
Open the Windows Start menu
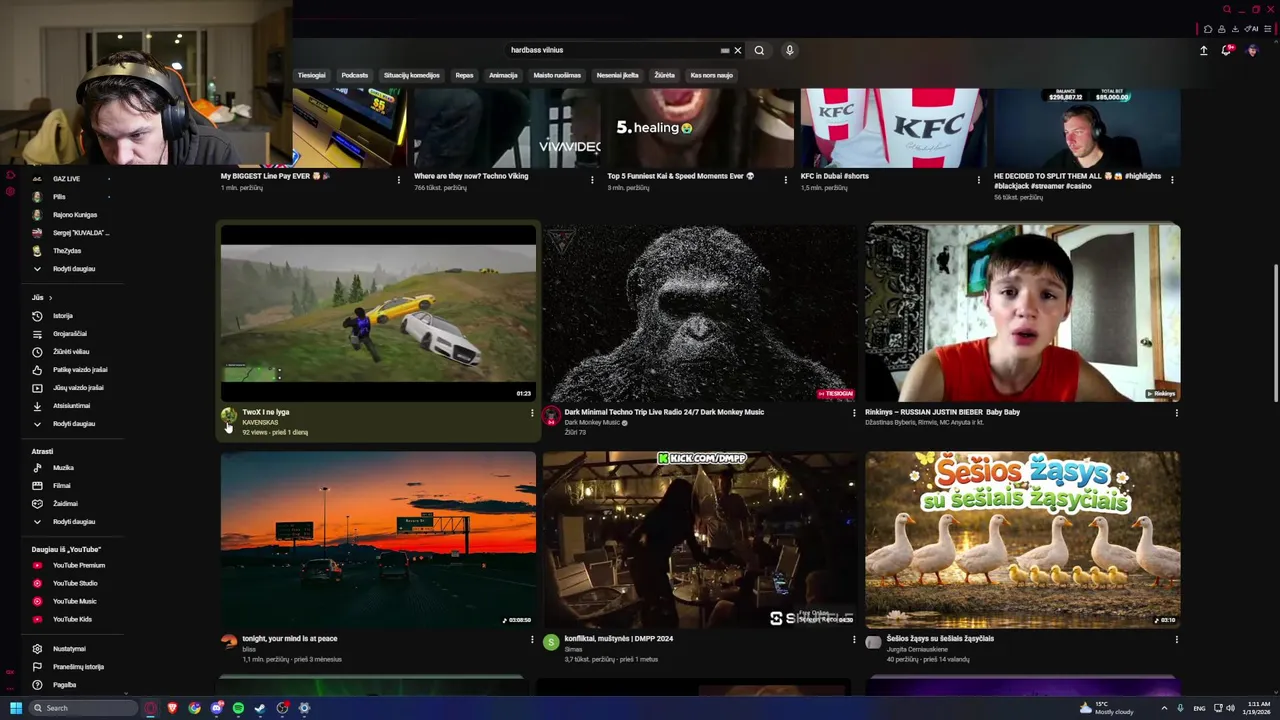click(16, 708)
